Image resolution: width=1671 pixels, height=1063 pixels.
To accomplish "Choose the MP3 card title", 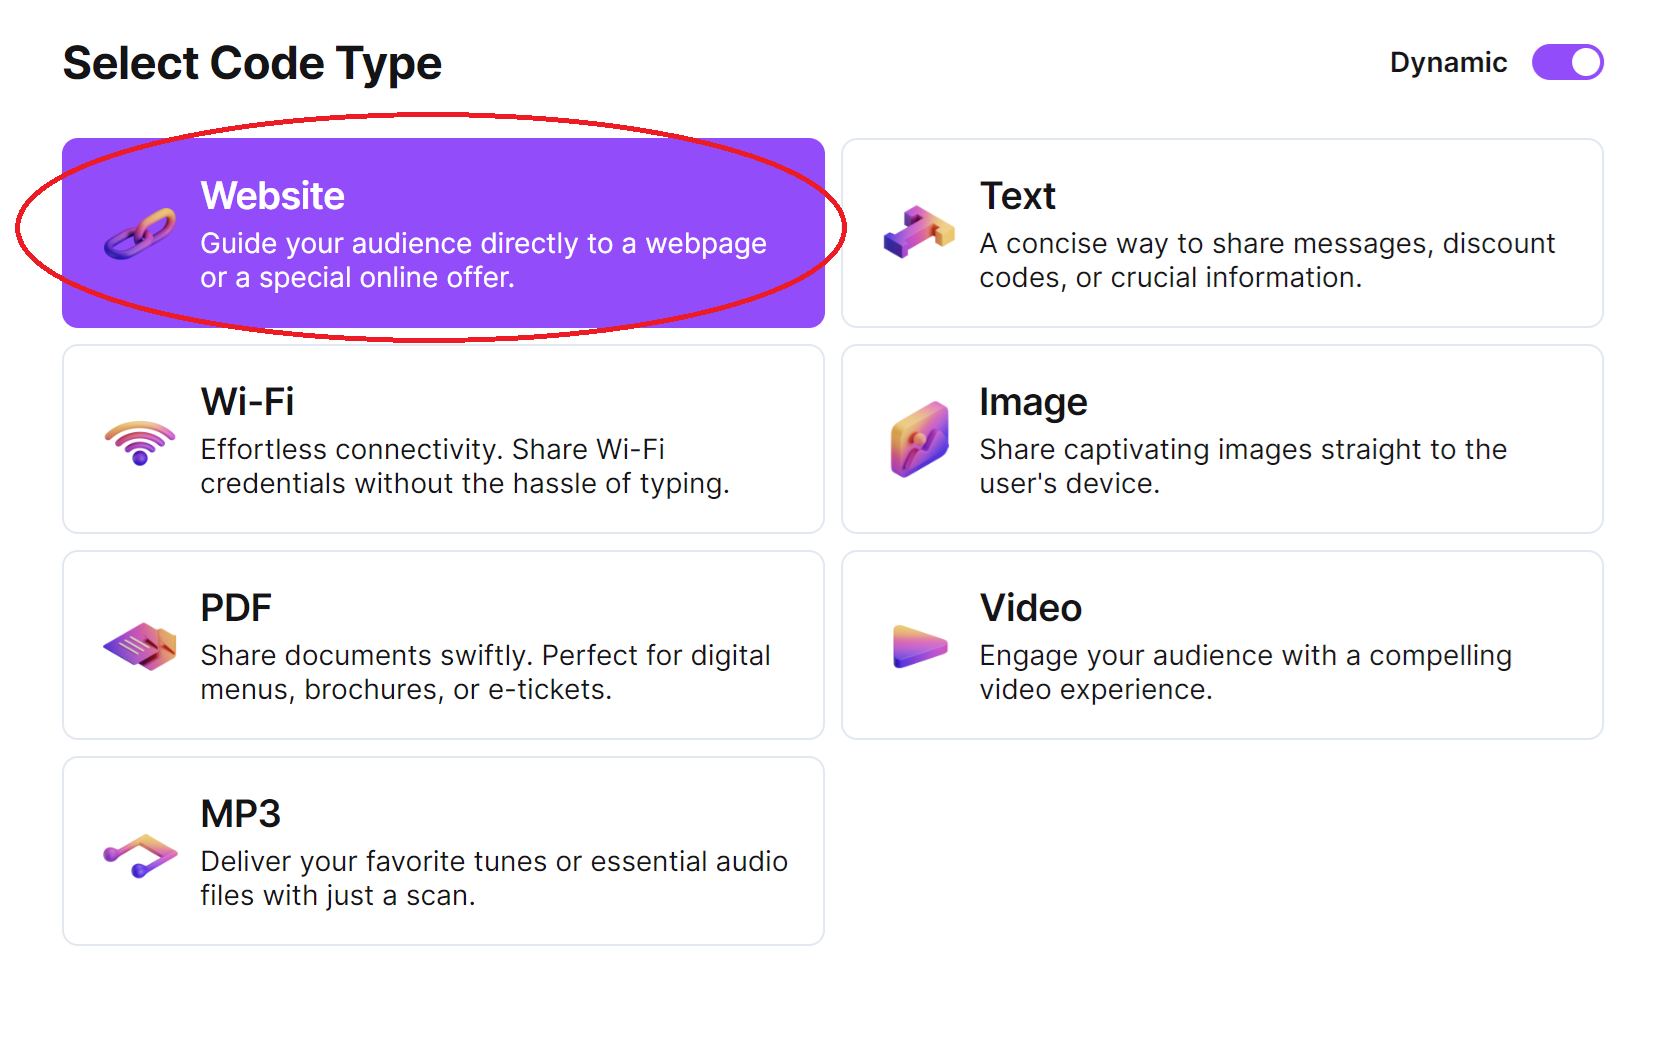I will coord(240,814).
